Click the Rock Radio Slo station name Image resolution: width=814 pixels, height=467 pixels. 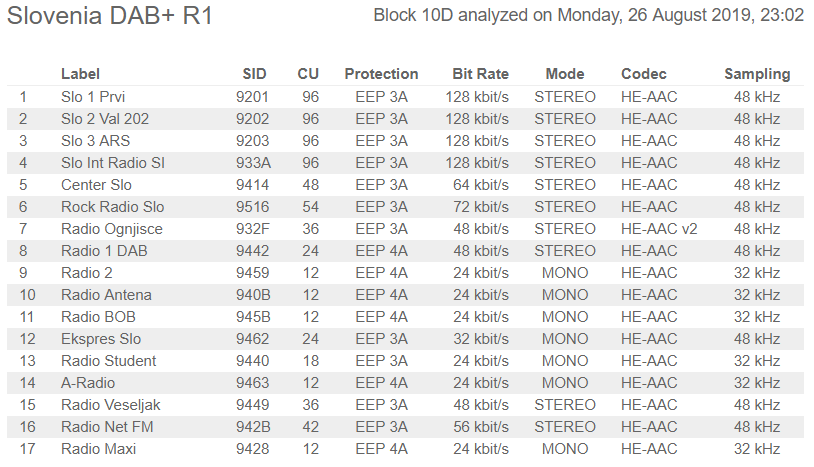112,207
